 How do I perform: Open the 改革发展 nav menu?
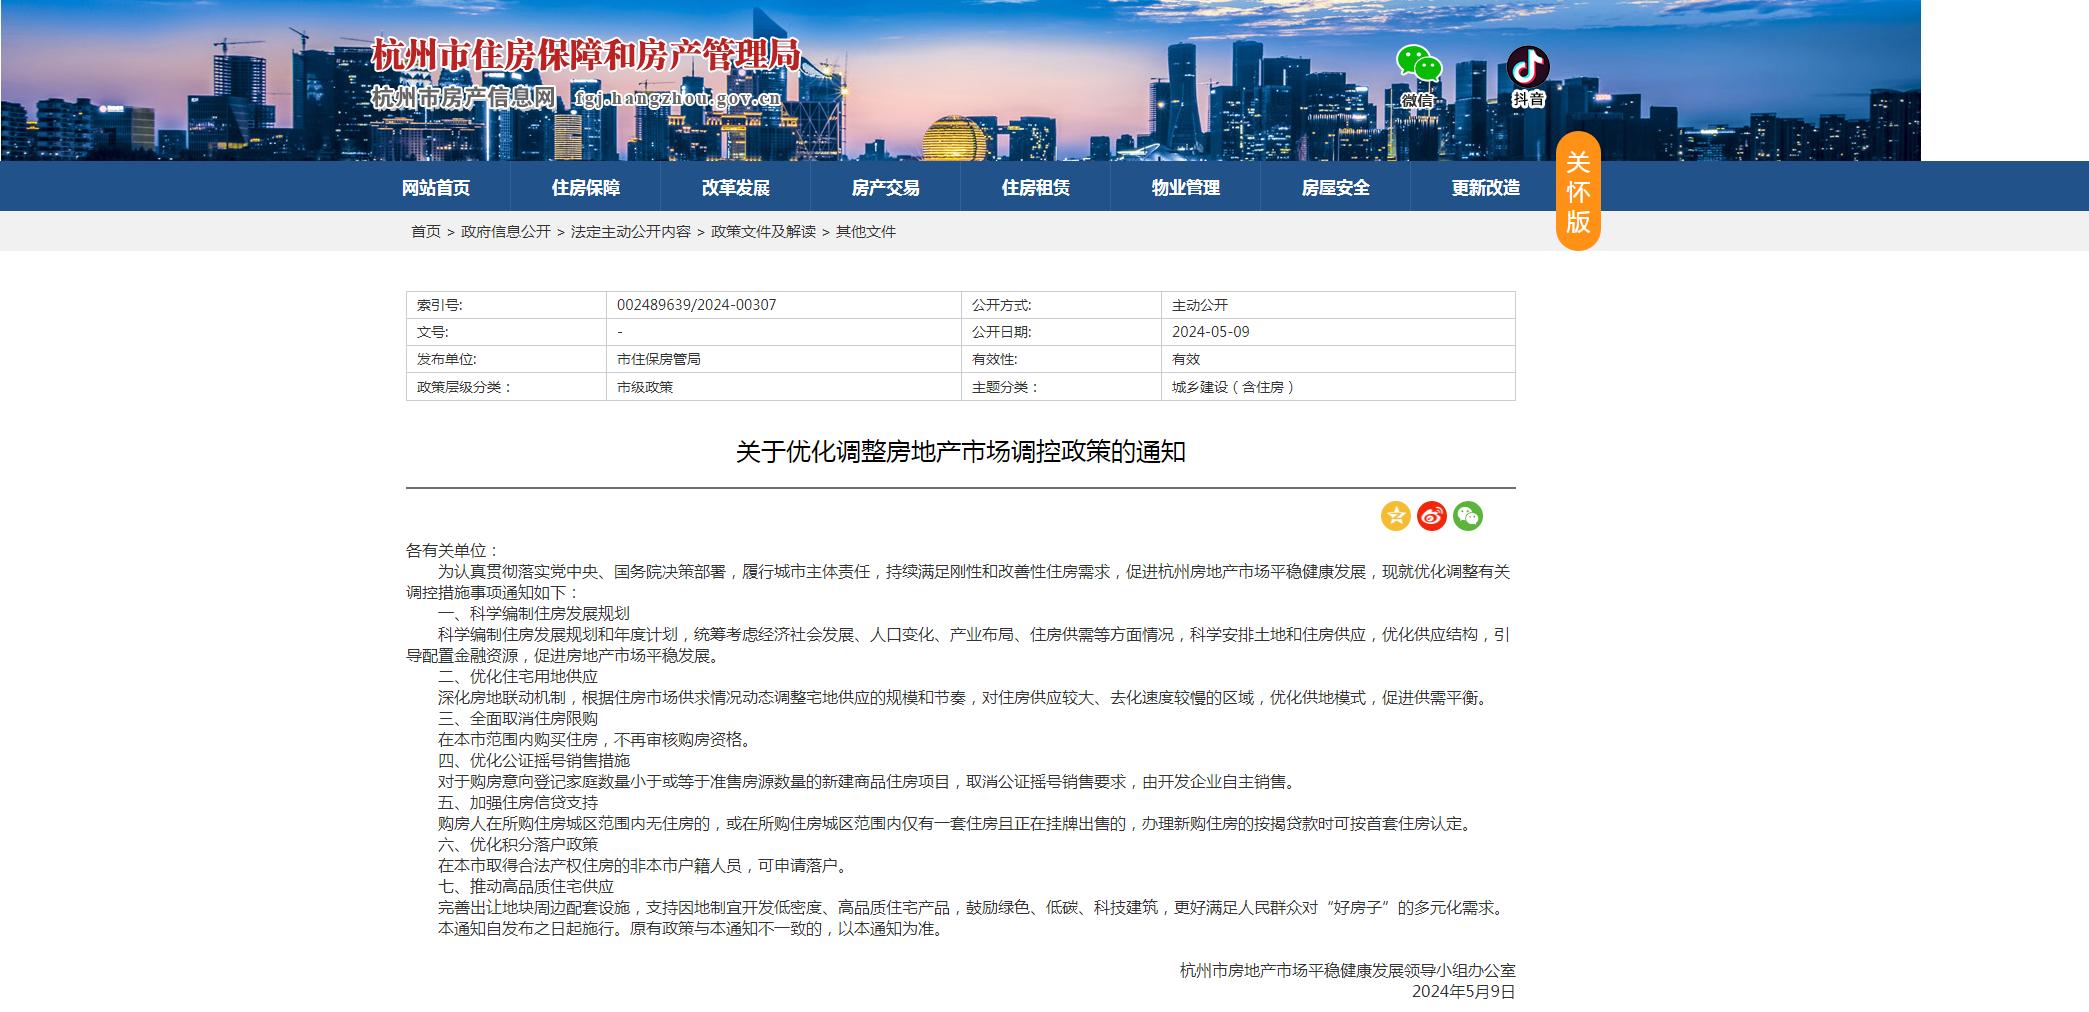[736, 187]
